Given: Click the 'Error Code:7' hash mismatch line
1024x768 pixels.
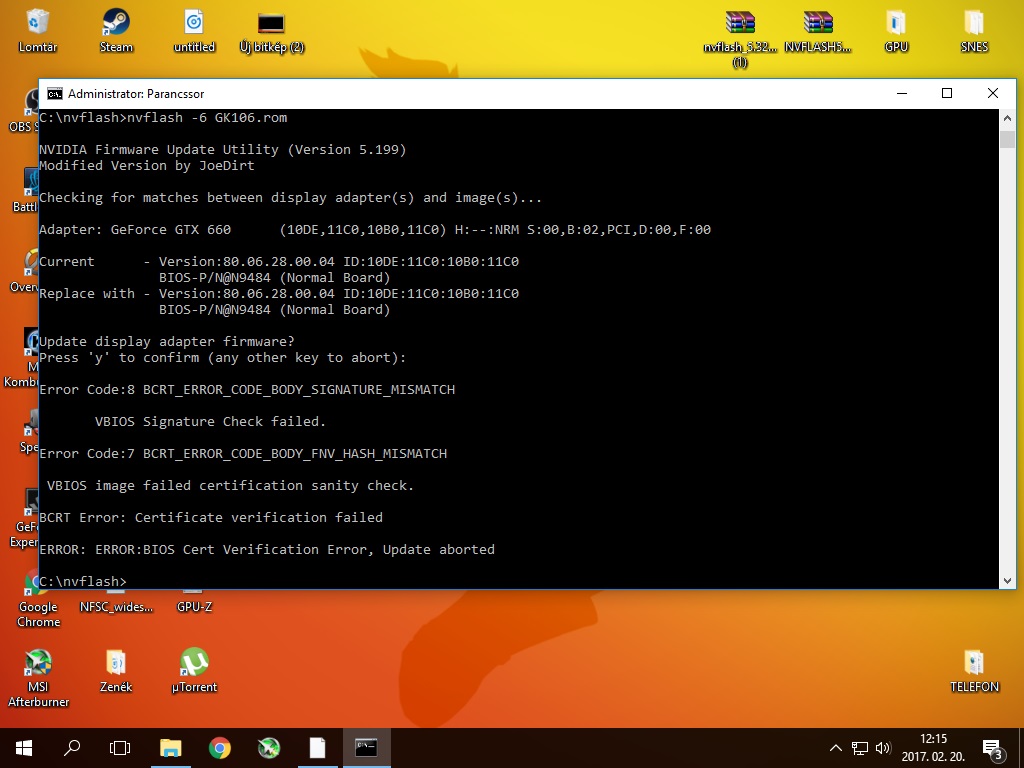Looking at the screenshot, I should click(243, 454).
